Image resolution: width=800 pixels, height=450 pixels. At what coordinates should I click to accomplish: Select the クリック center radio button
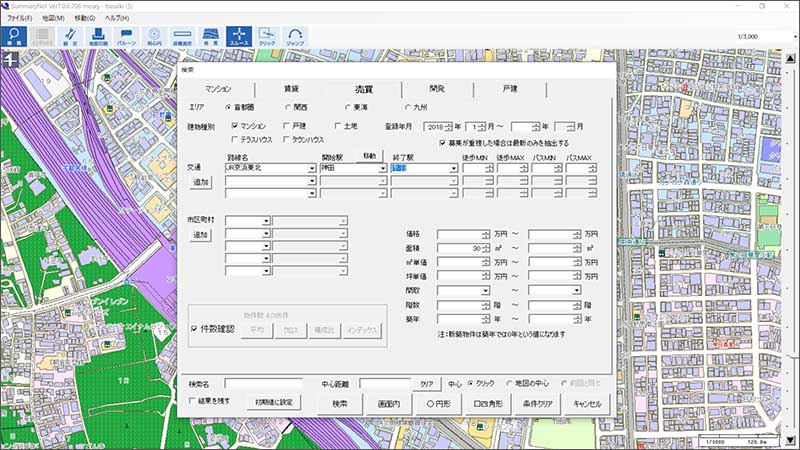470,383
